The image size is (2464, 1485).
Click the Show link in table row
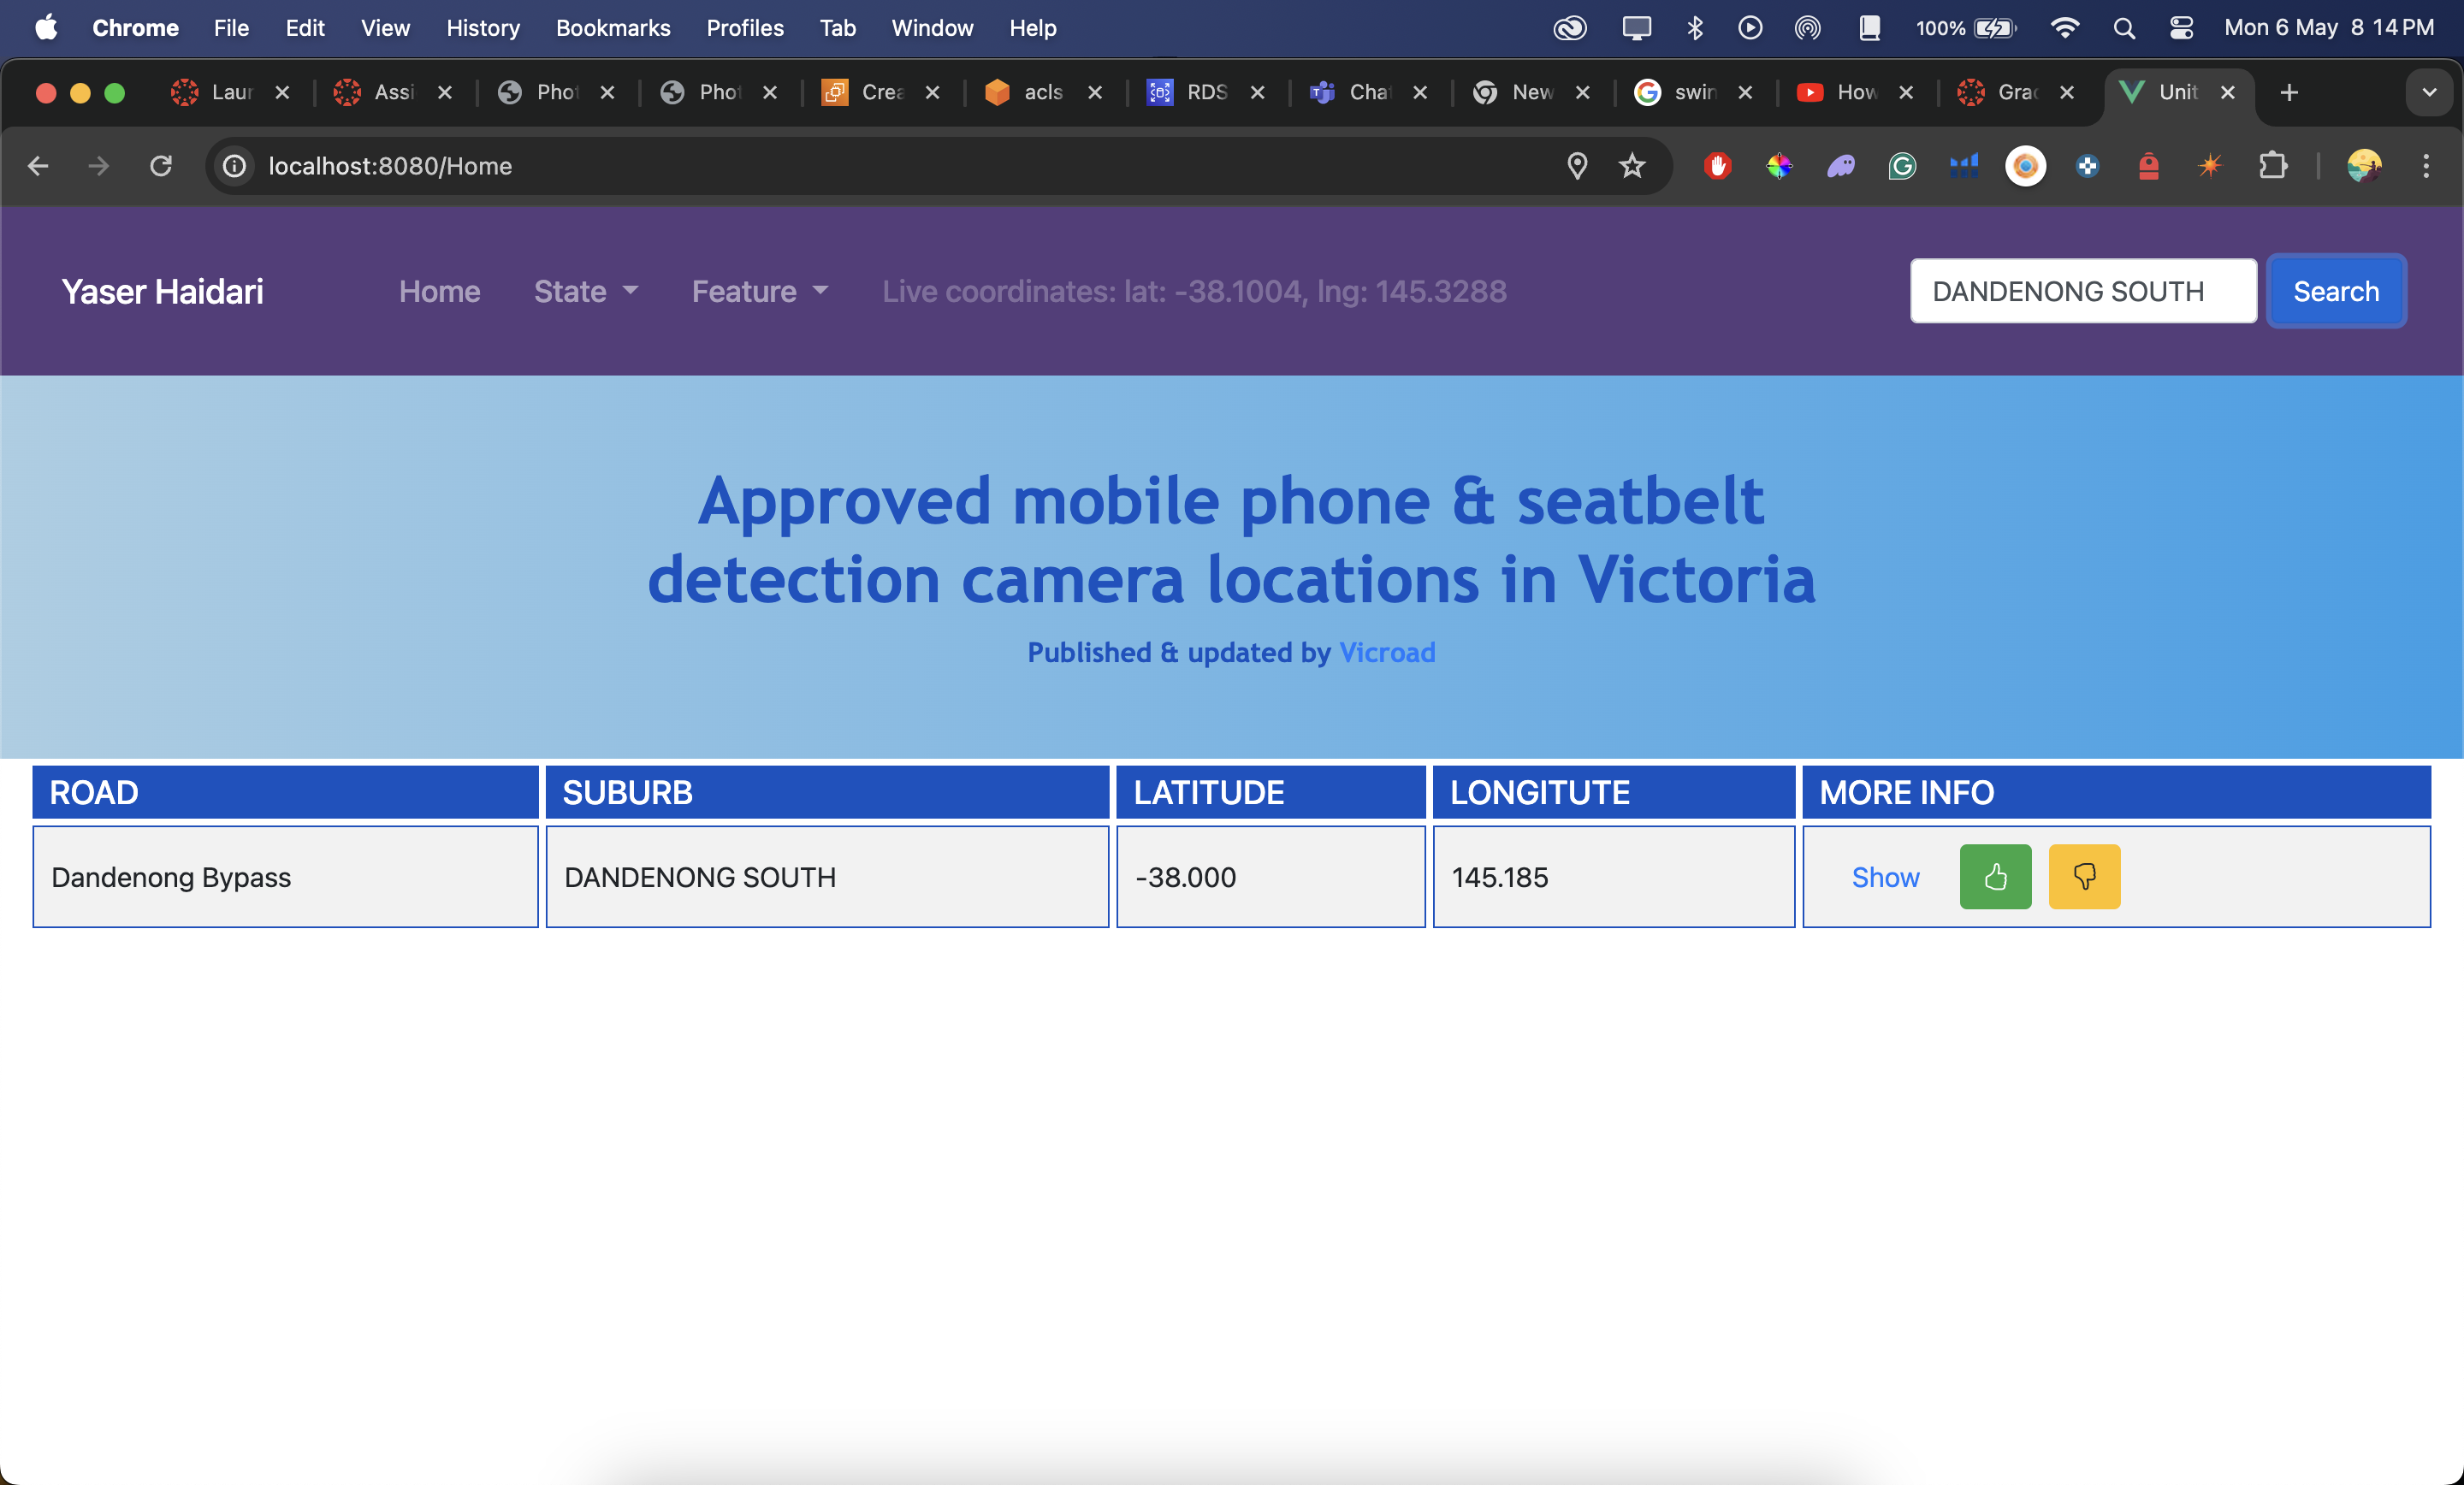1885,877
